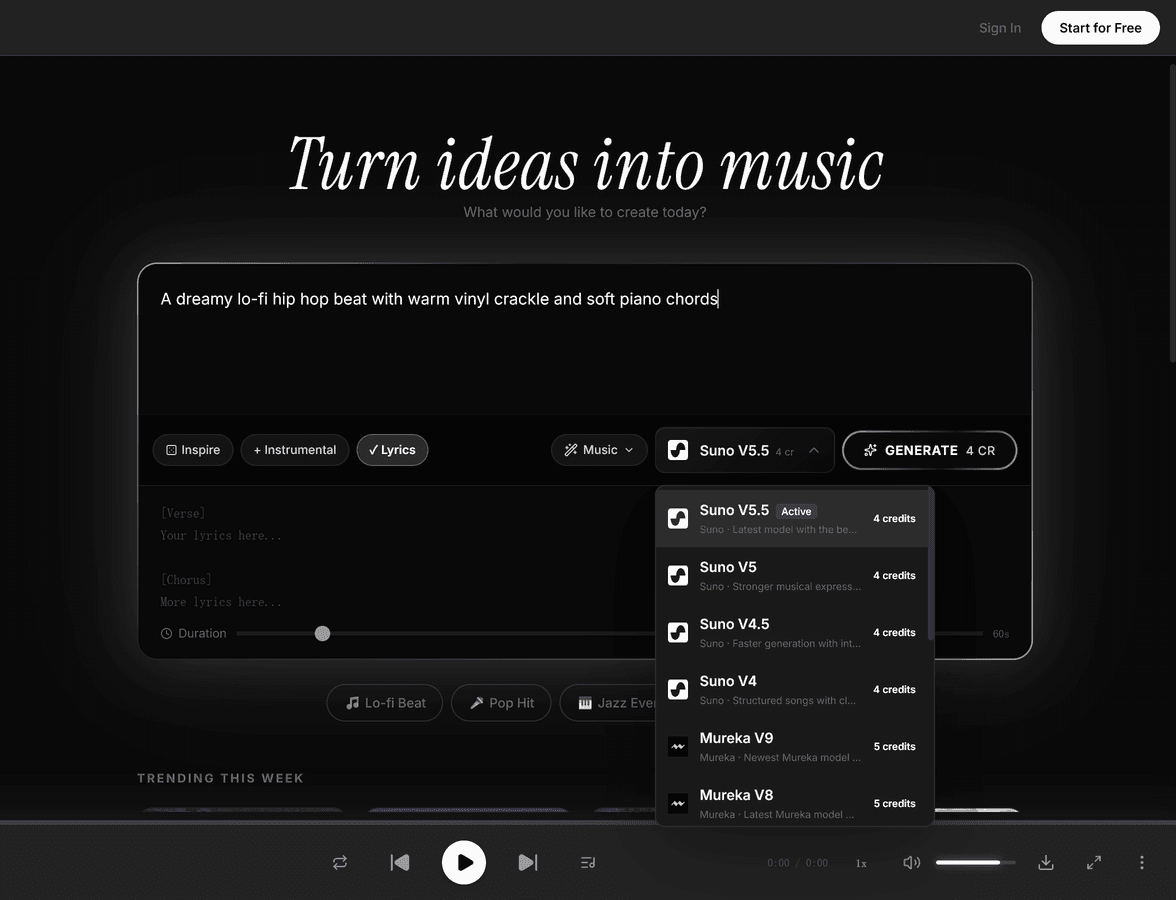Image resolution: width=1176 pixels, height=900 pixels.
Task: Click the 'Active' badge on Suno V5.5
Action: (x=796, y=512)
